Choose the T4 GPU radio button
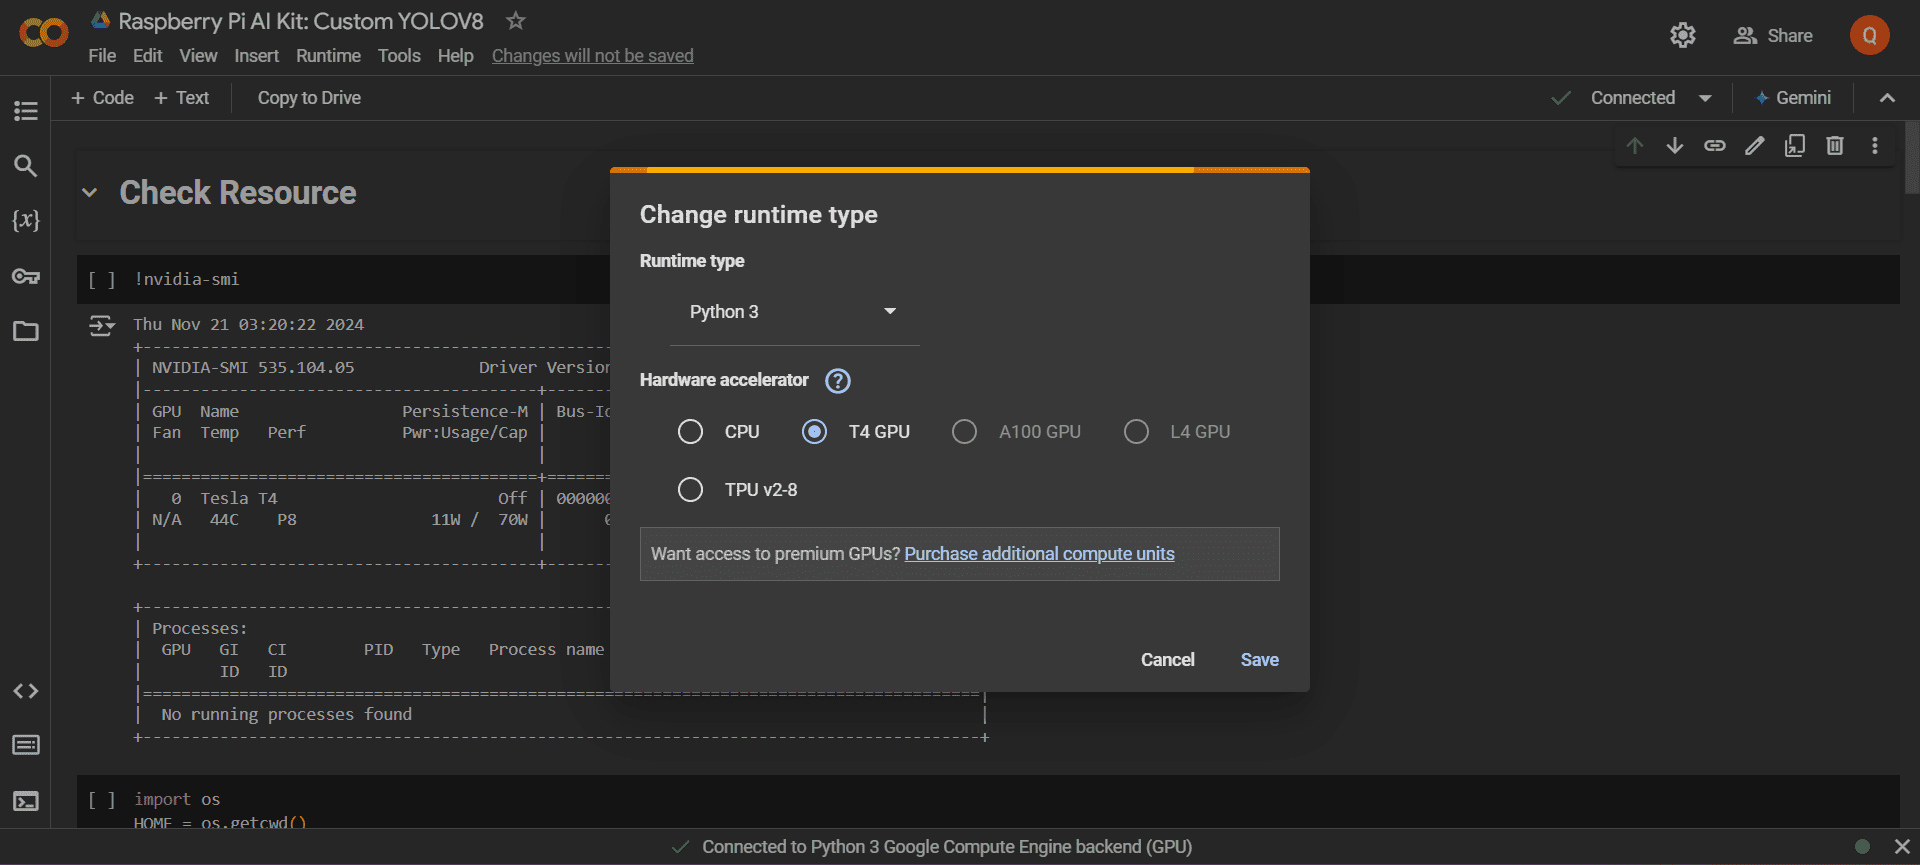This screenshot has height=865, width=1920. click(815, 432)
